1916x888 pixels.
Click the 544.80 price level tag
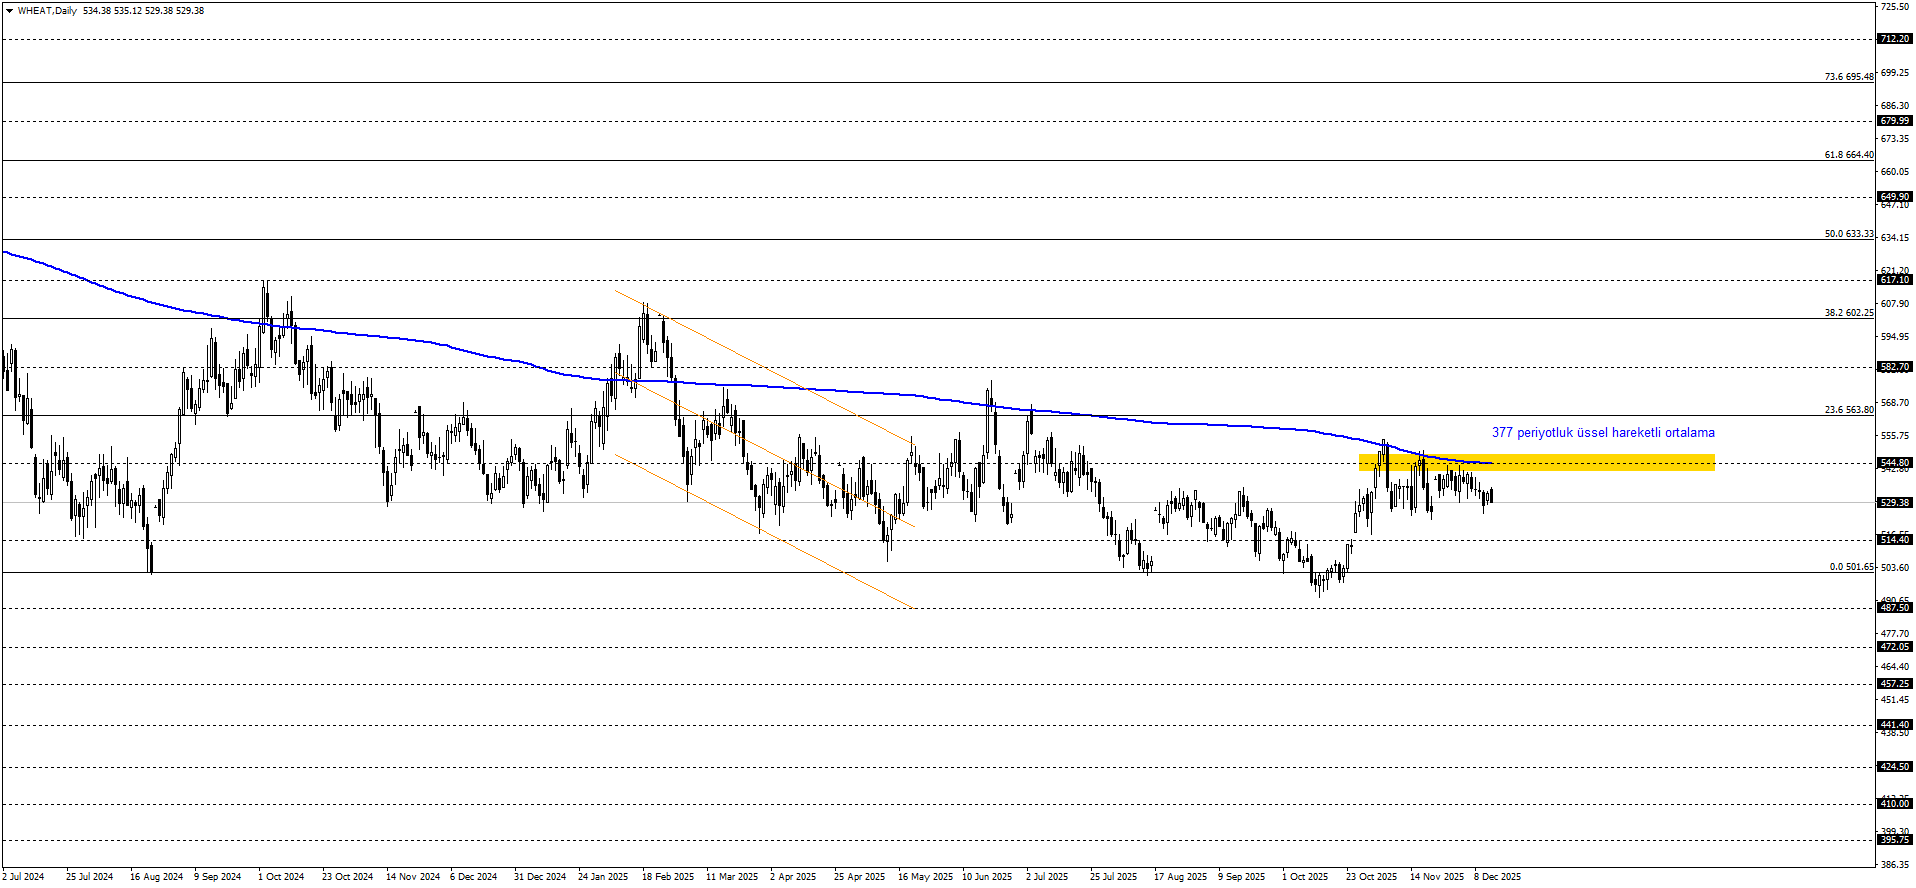click(1894, 463)
